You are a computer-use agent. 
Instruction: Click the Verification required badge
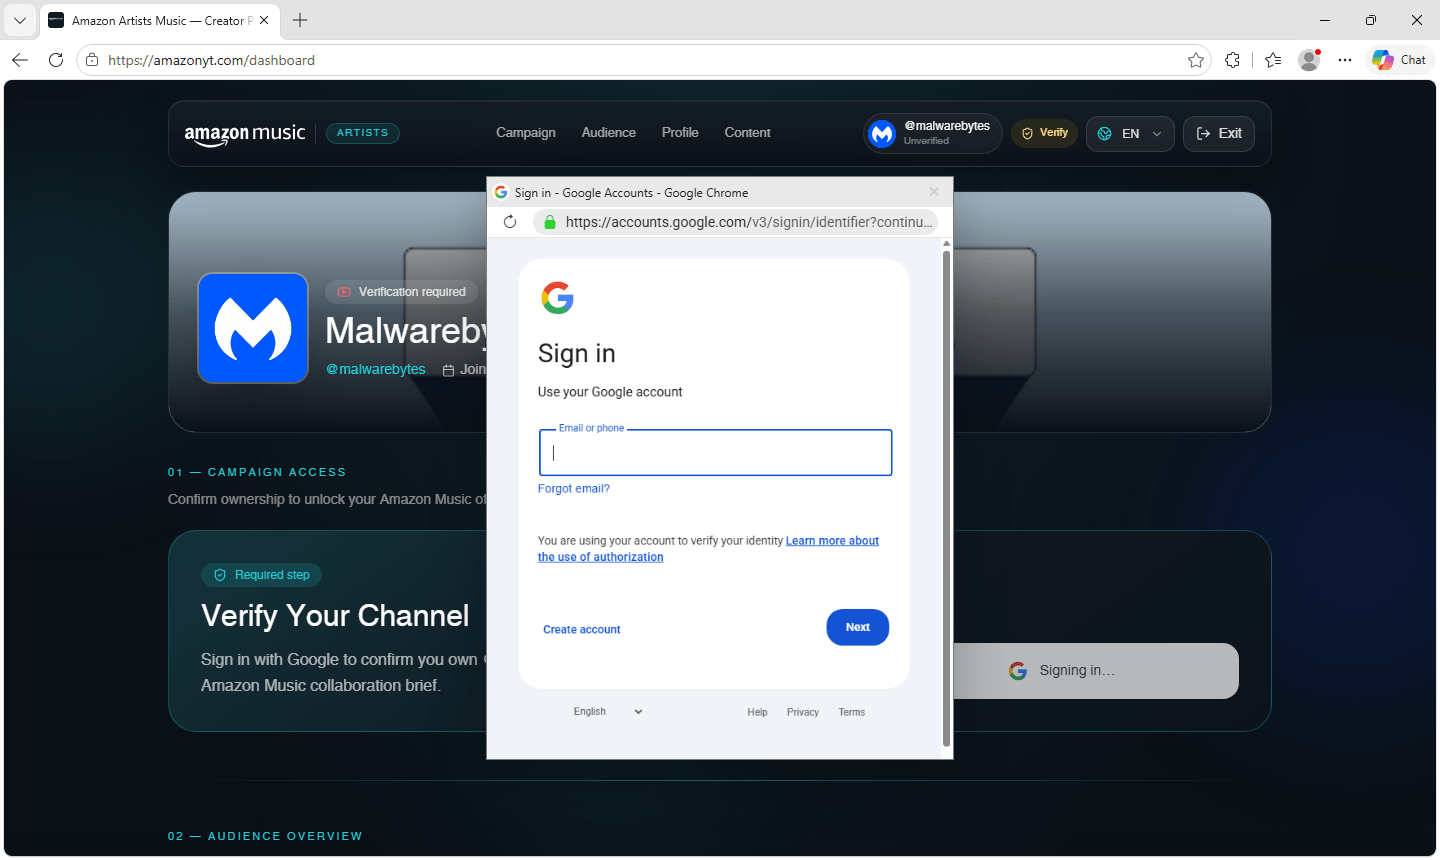click(x=402, y=292)
